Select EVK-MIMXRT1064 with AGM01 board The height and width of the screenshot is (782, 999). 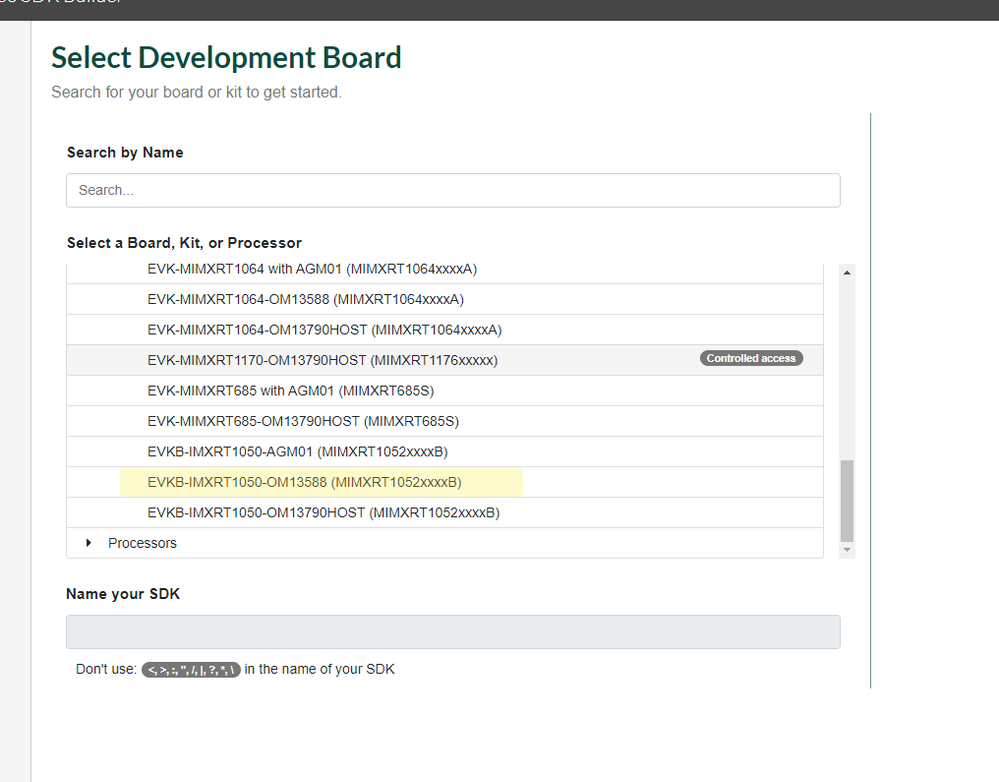(x=312, y=269)
